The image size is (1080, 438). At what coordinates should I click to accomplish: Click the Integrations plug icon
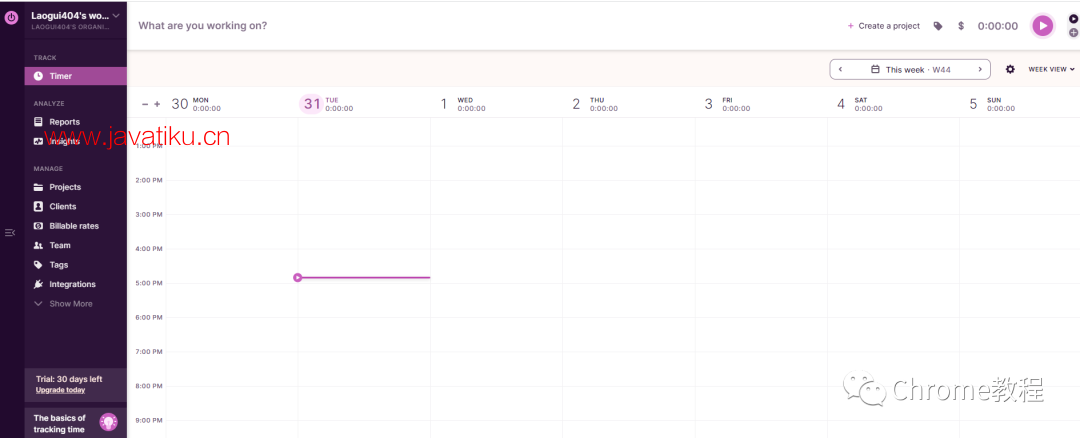(39, 284)
